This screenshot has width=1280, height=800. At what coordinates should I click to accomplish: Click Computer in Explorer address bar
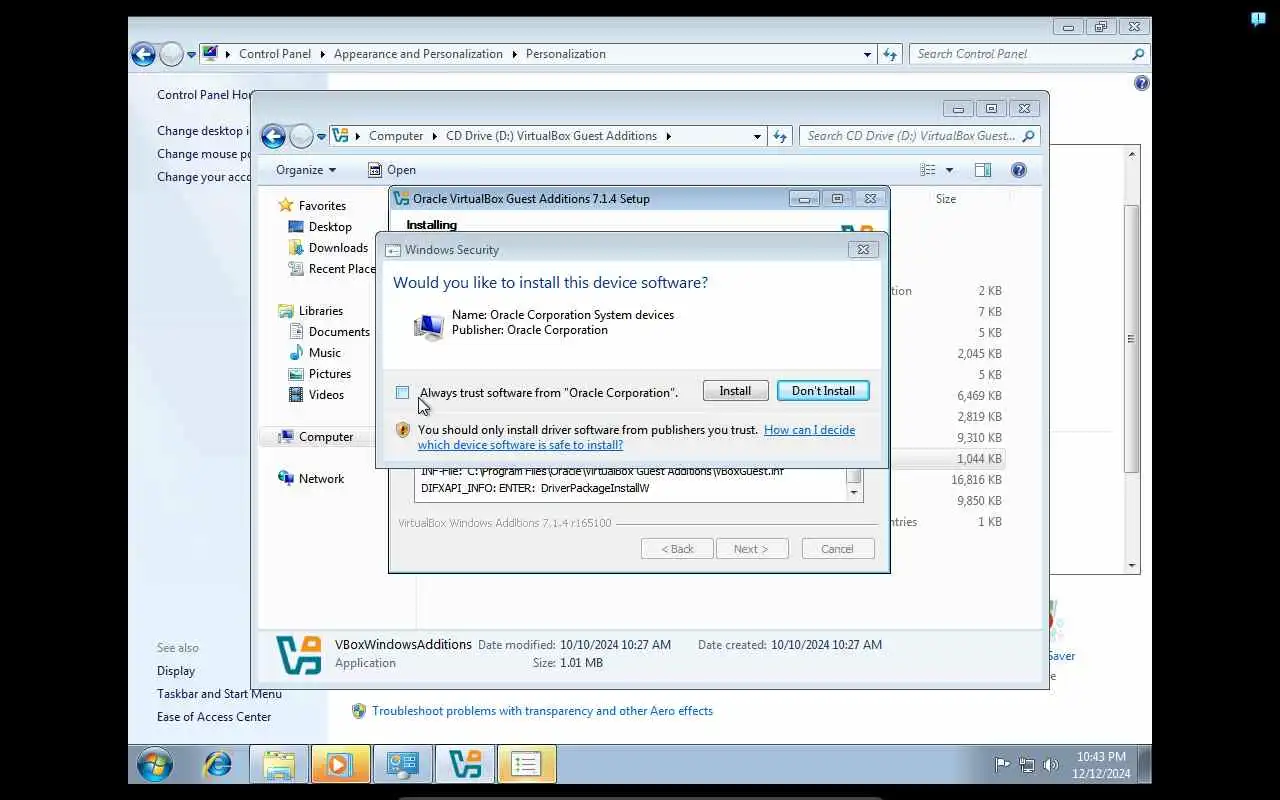coord(395,136)
